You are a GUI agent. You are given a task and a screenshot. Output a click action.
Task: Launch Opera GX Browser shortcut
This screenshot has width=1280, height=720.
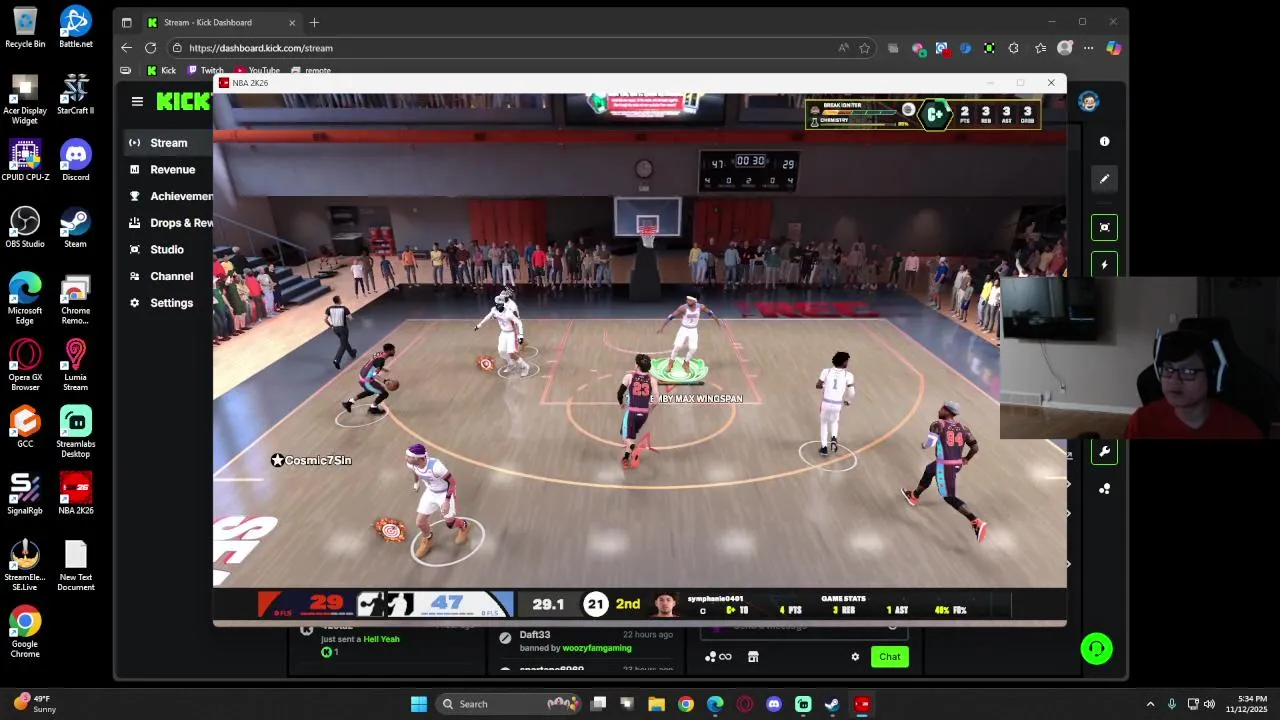click(25, 366)
